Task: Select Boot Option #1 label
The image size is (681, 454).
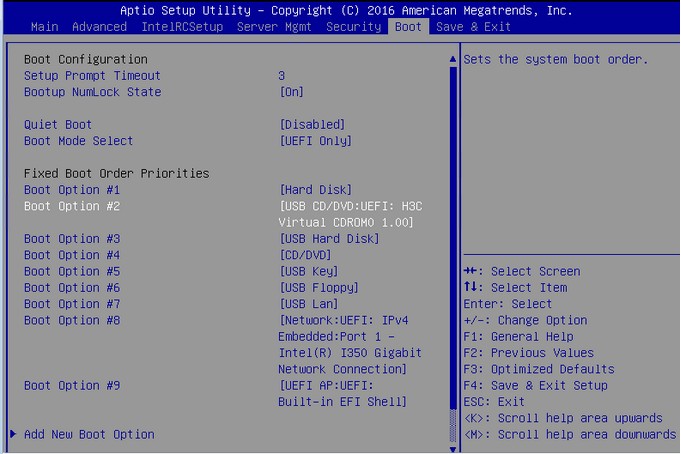Action: point(72,190)
